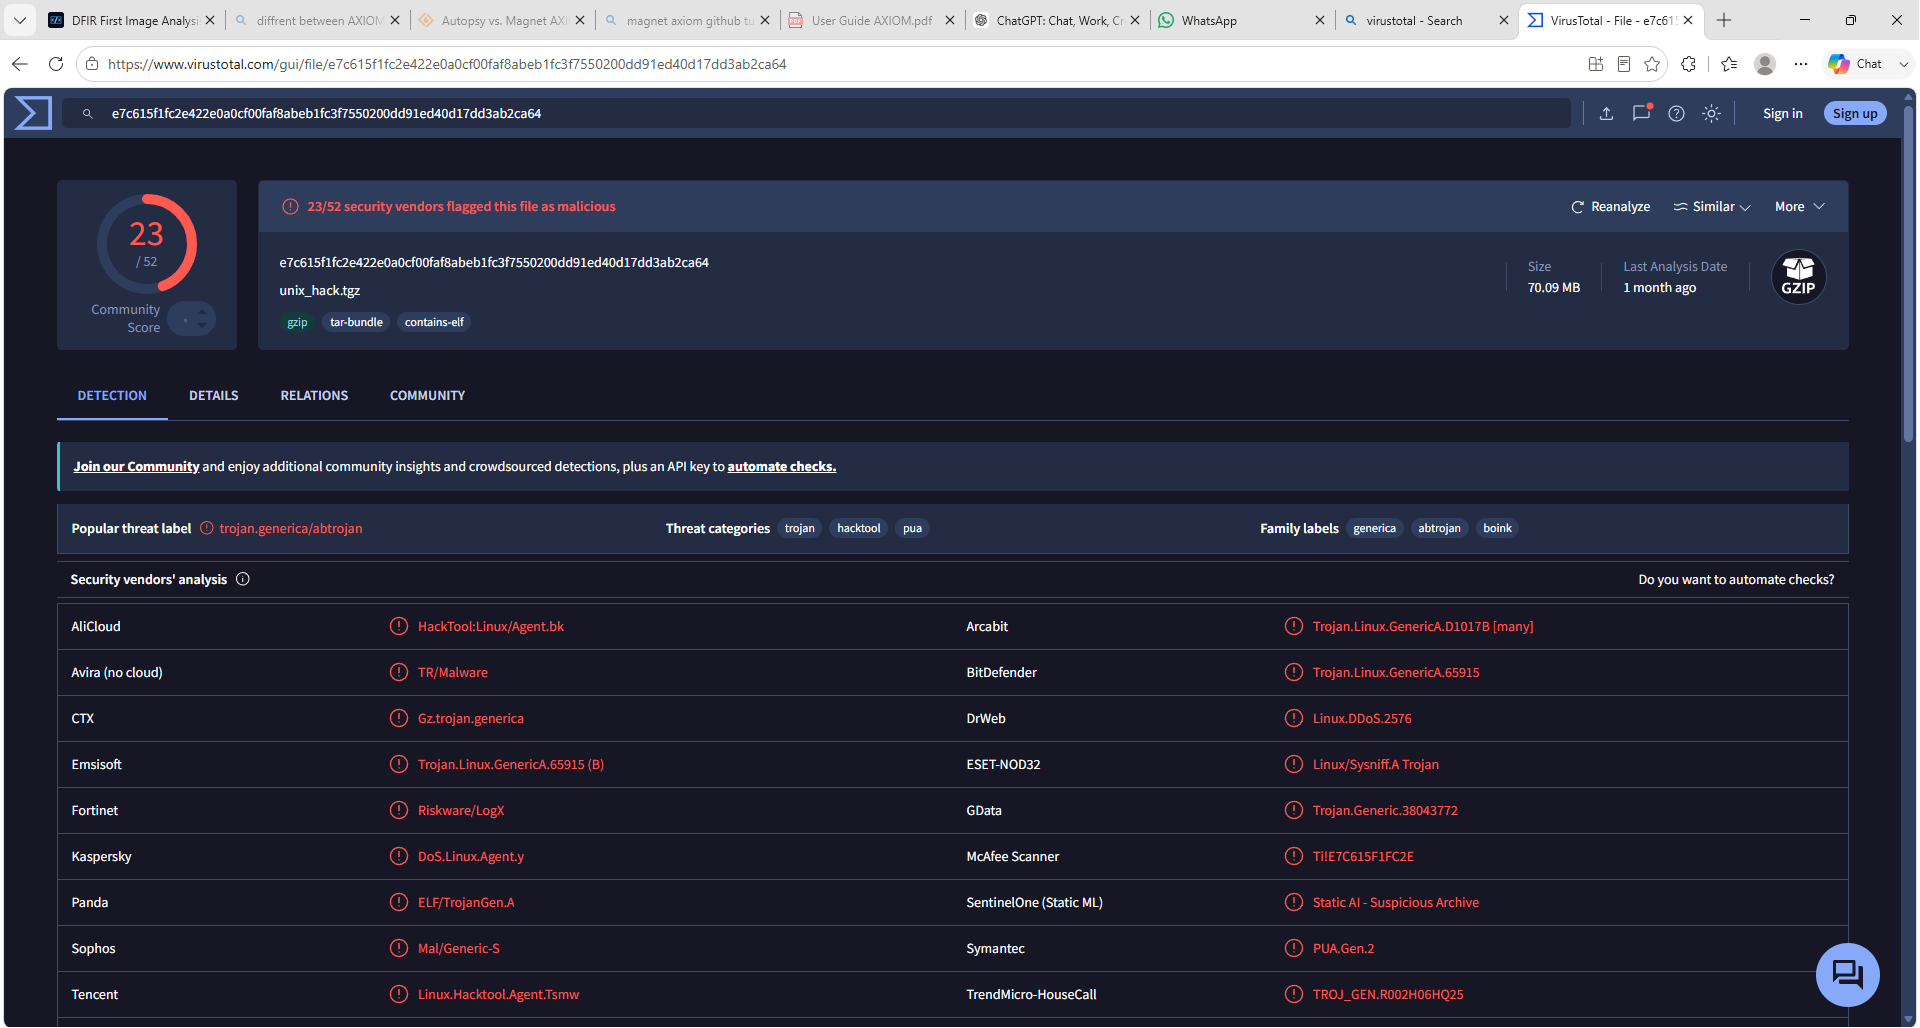
Task: Click the search magnifier icon in VirusTotal bar
Action: coord(88,114)
